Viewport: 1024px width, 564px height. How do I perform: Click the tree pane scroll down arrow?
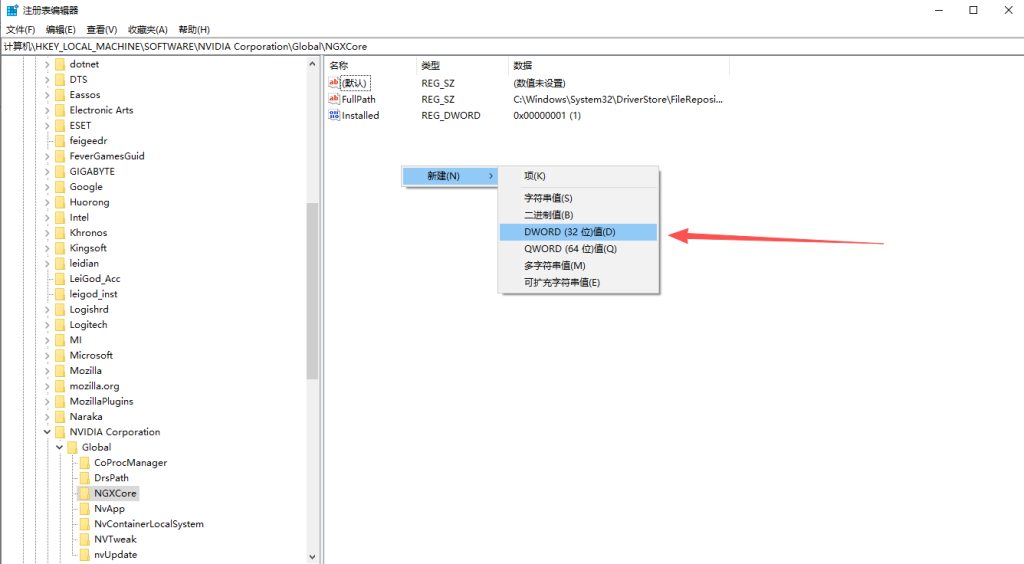(312, 556)
